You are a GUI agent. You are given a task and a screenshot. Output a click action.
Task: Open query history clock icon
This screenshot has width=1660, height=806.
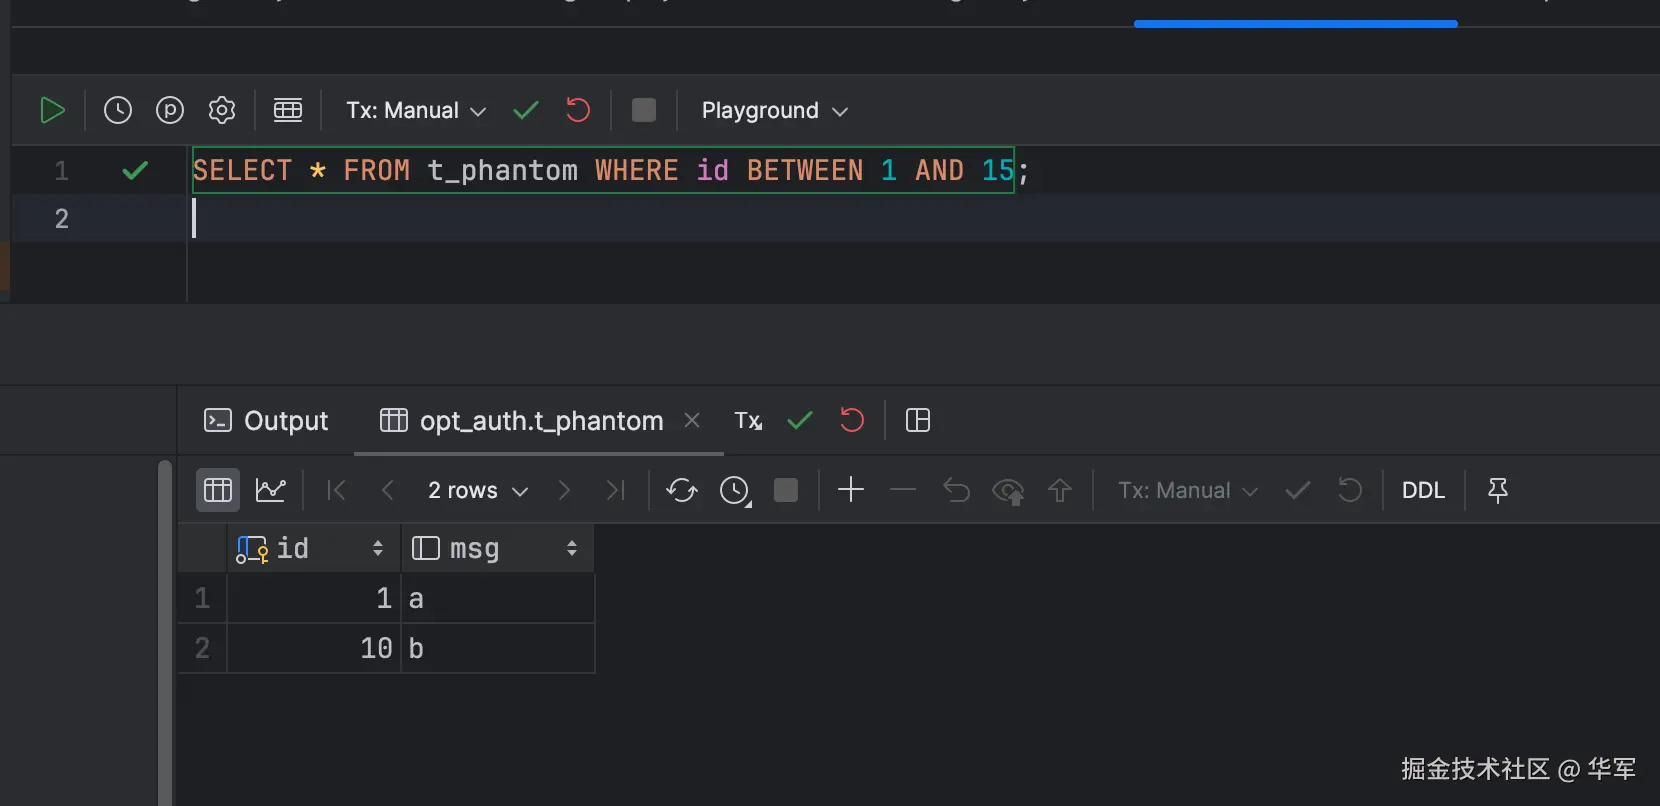[118, 110]
